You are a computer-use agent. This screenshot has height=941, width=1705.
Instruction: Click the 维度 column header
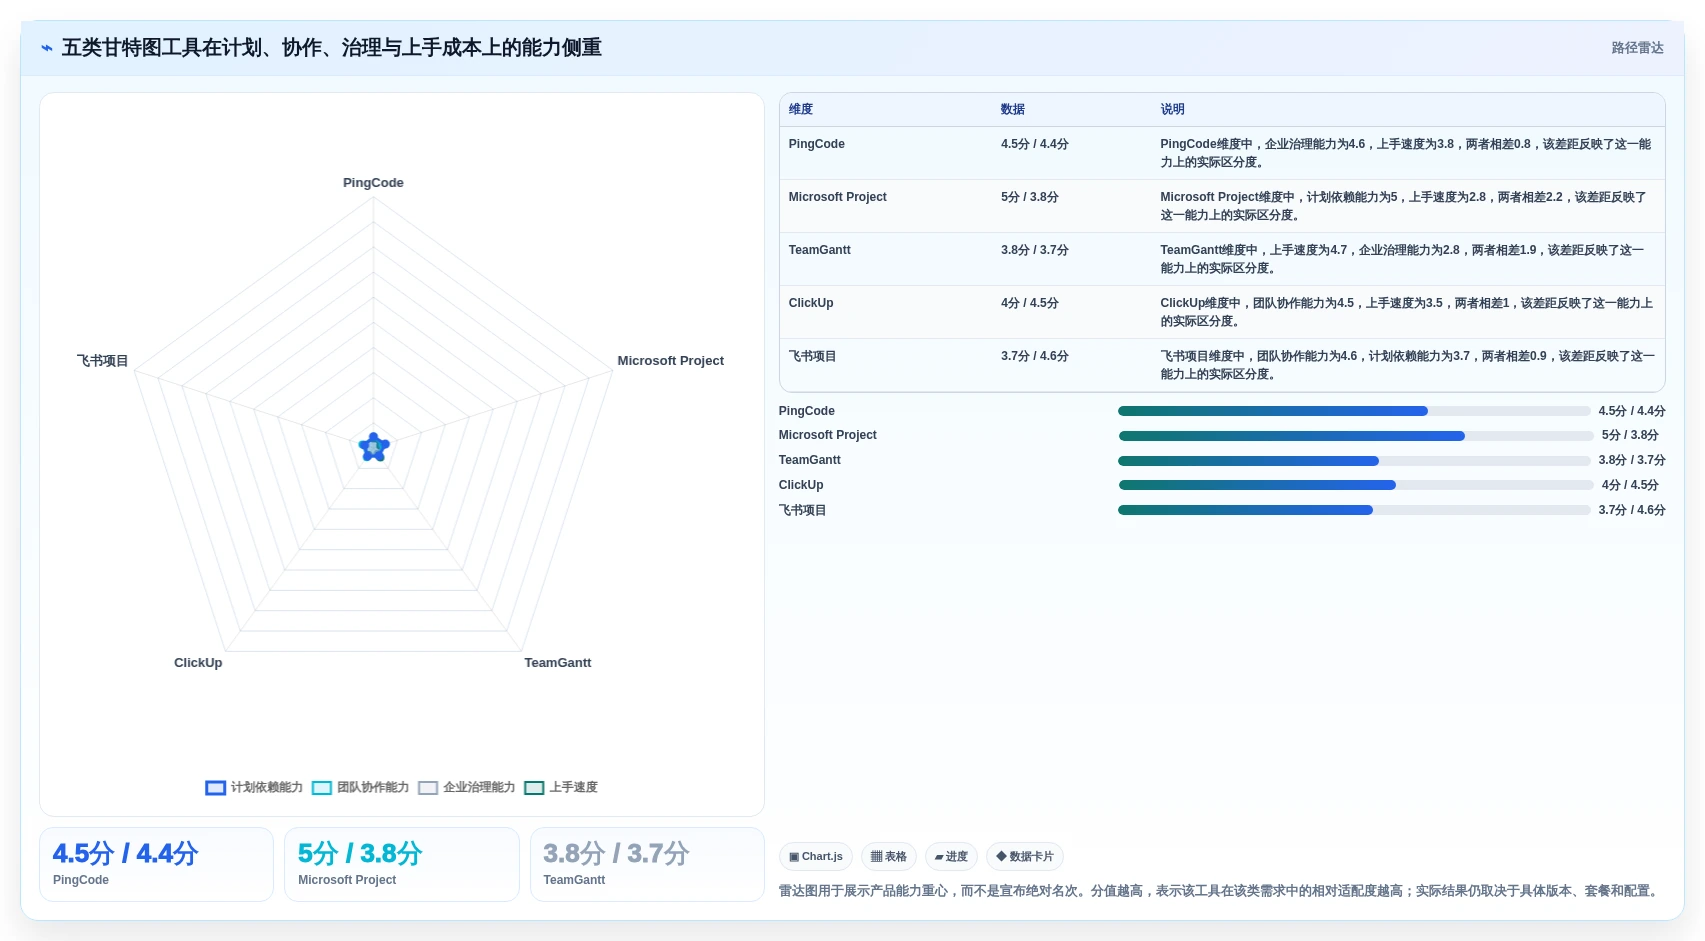pyautogui.click(x=801, y=110)
